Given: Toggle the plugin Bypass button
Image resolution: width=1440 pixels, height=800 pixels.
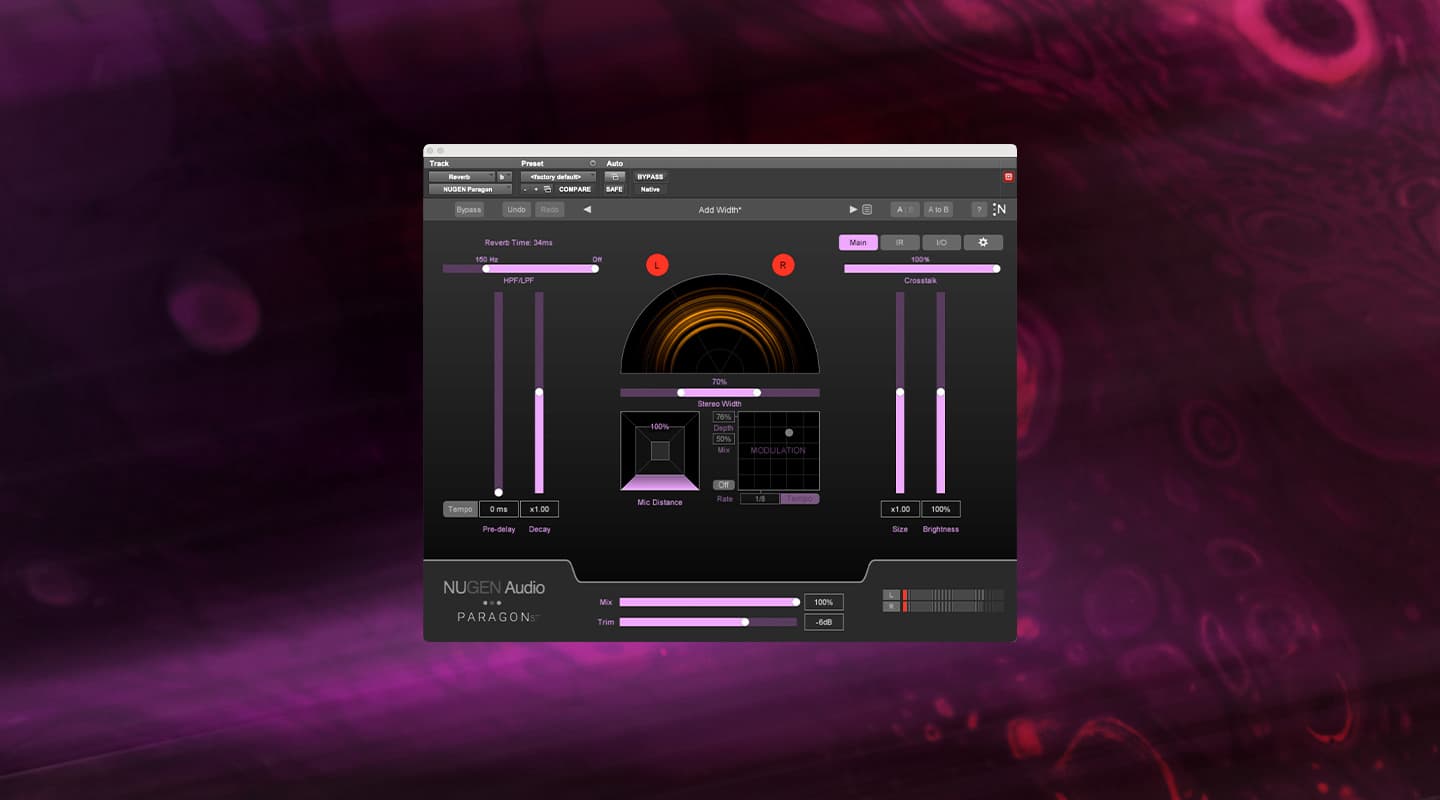Looking at the screenshot, I should (x=468, y=210).
